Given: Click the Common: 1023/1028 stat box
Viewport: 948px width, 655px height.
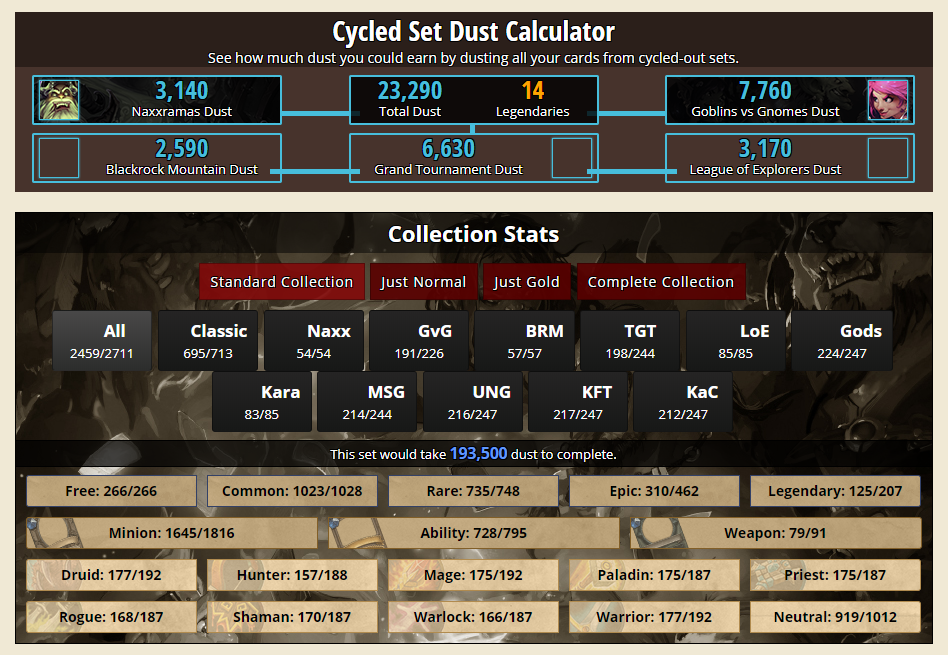Looking at the screenshot, I should click(292, 491).
